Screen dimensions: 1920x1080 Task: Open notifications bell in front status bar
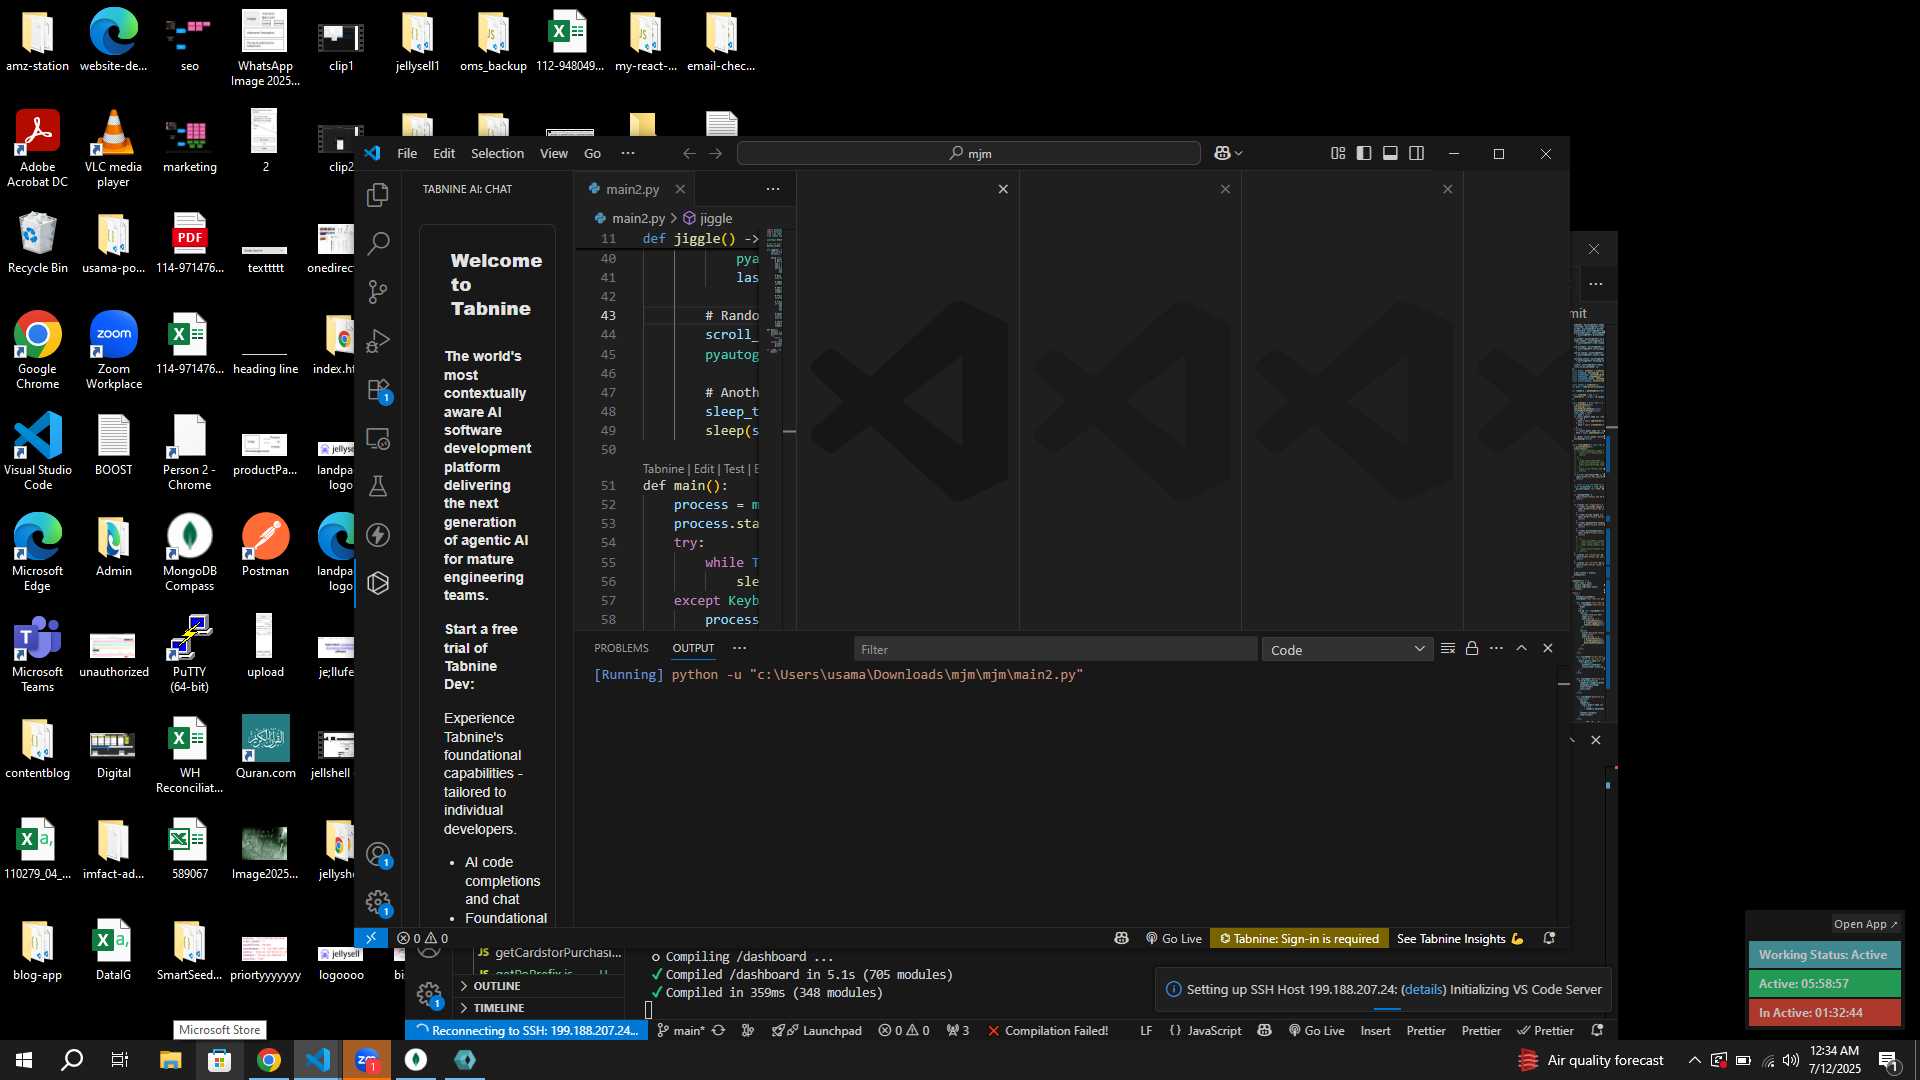[1549, 938]
